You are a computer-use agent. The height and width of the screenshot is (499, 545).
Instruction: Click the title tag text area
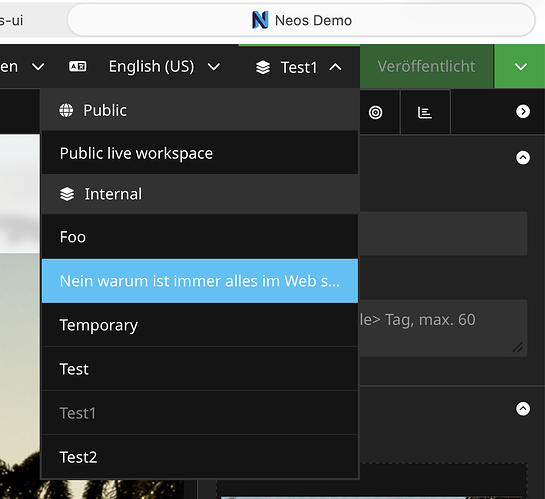click(443, 328)
